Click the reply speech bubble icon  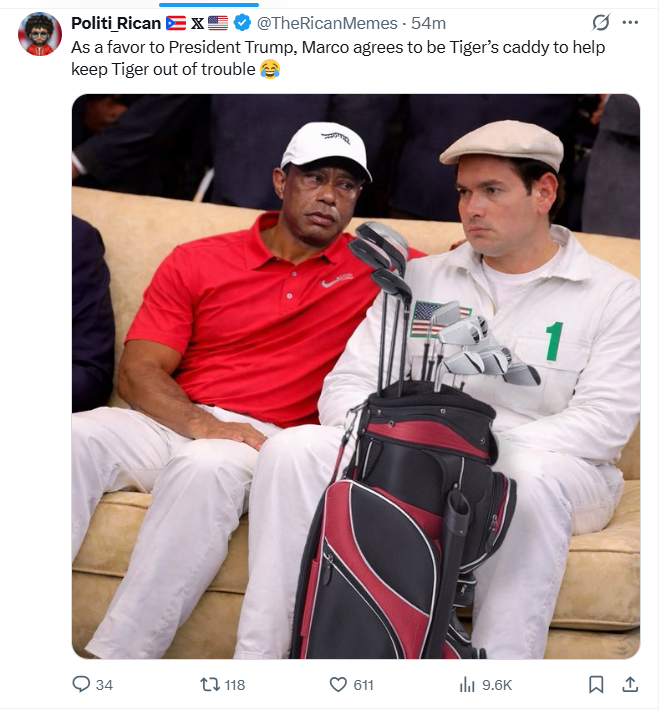81,684
